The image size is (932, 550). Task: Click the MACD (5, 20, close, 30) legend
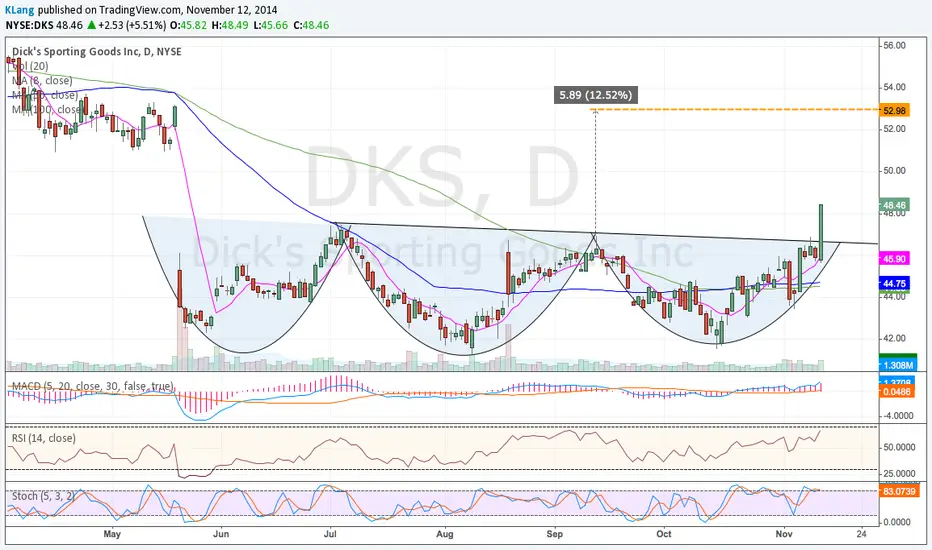[x=93, y=386]
